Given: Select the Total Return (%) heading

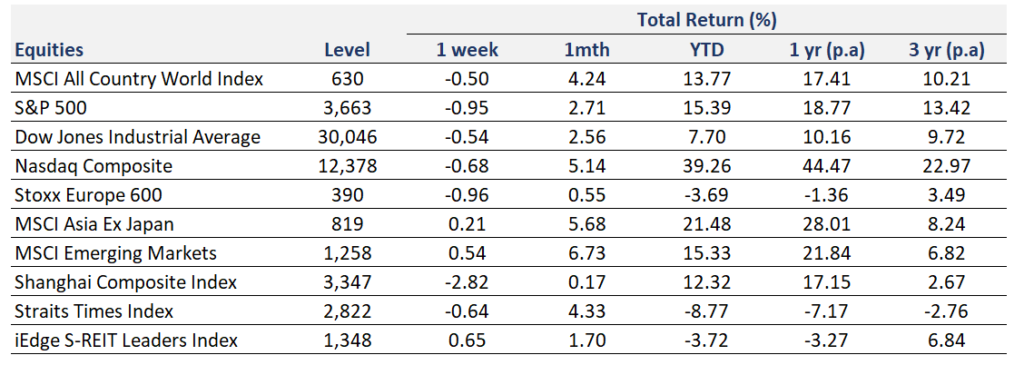Looking at the screenshot, I should coord(707,20).
